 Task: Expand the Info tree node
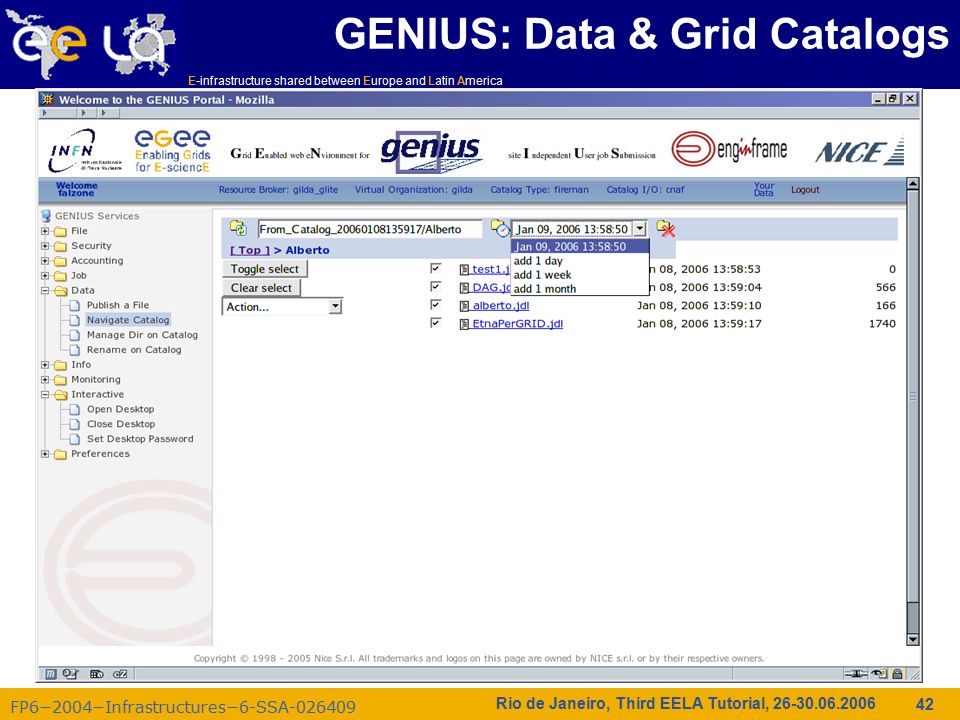(45, 365)
